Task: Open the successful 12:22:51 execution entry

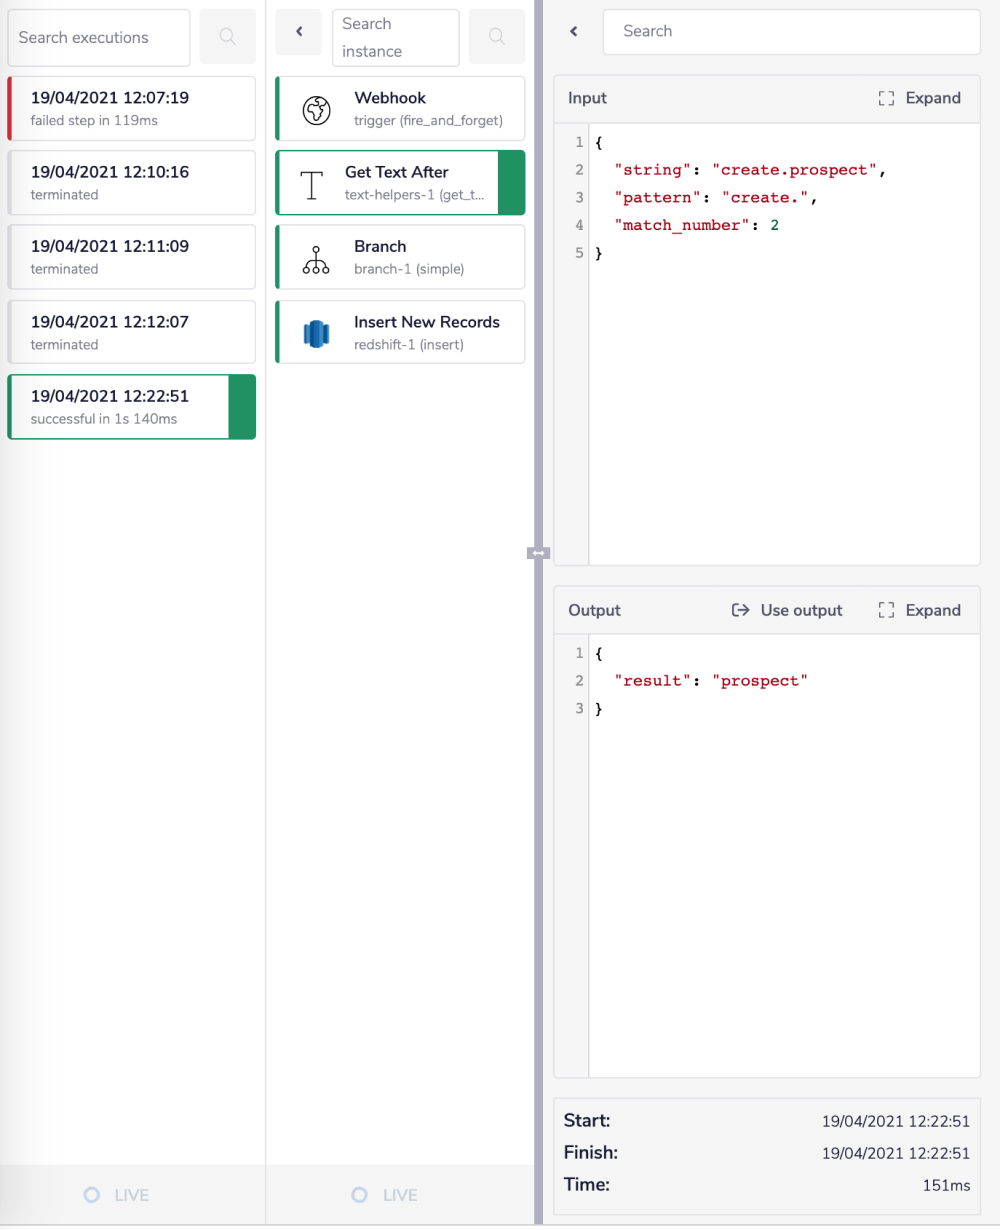Action: tap(131, 406)
